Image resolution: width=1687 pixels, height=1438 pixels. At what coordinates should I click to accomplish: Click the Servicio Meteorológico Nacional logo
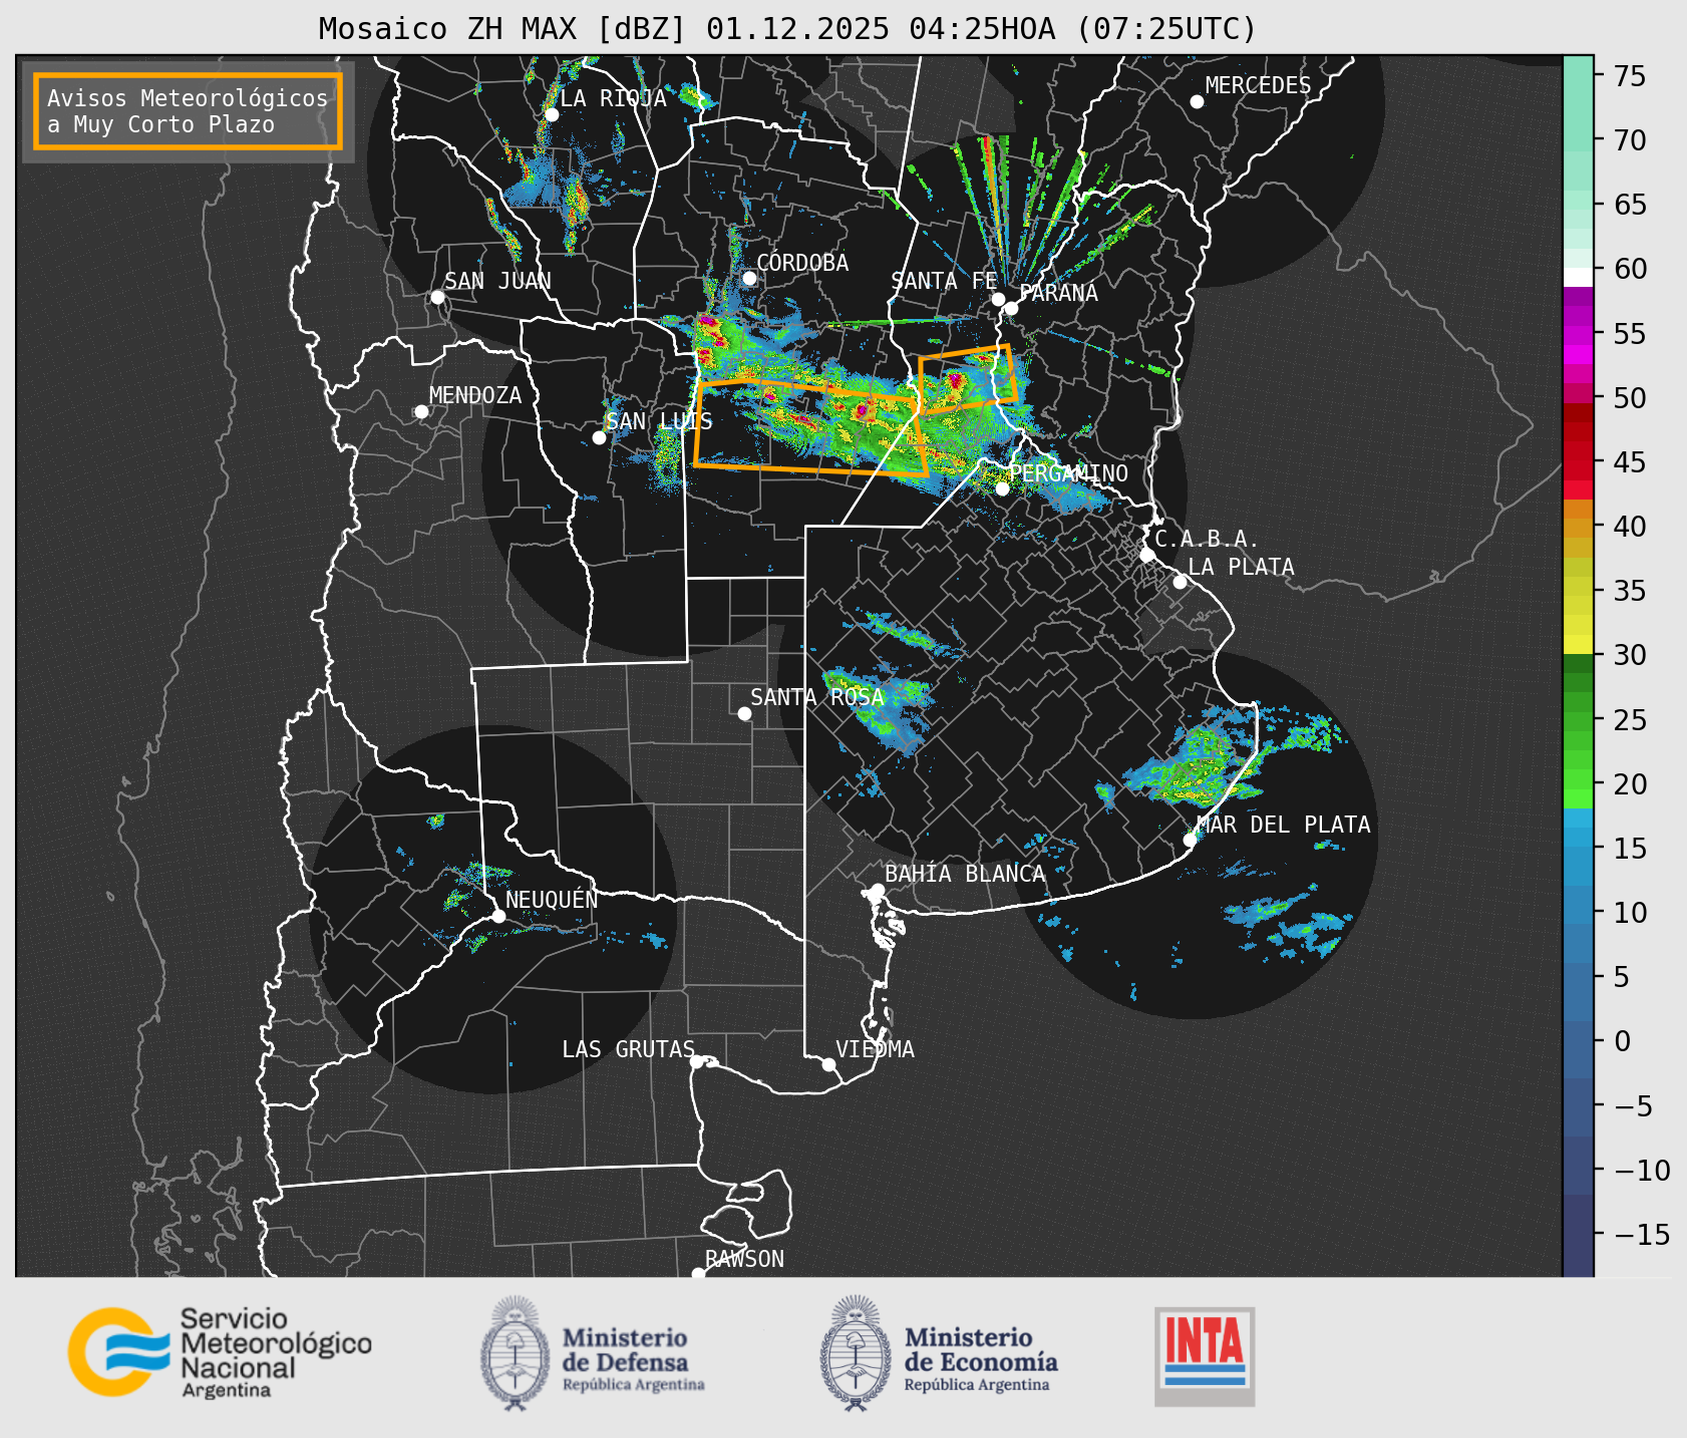pyautogui.click(x=219, y=1352)
